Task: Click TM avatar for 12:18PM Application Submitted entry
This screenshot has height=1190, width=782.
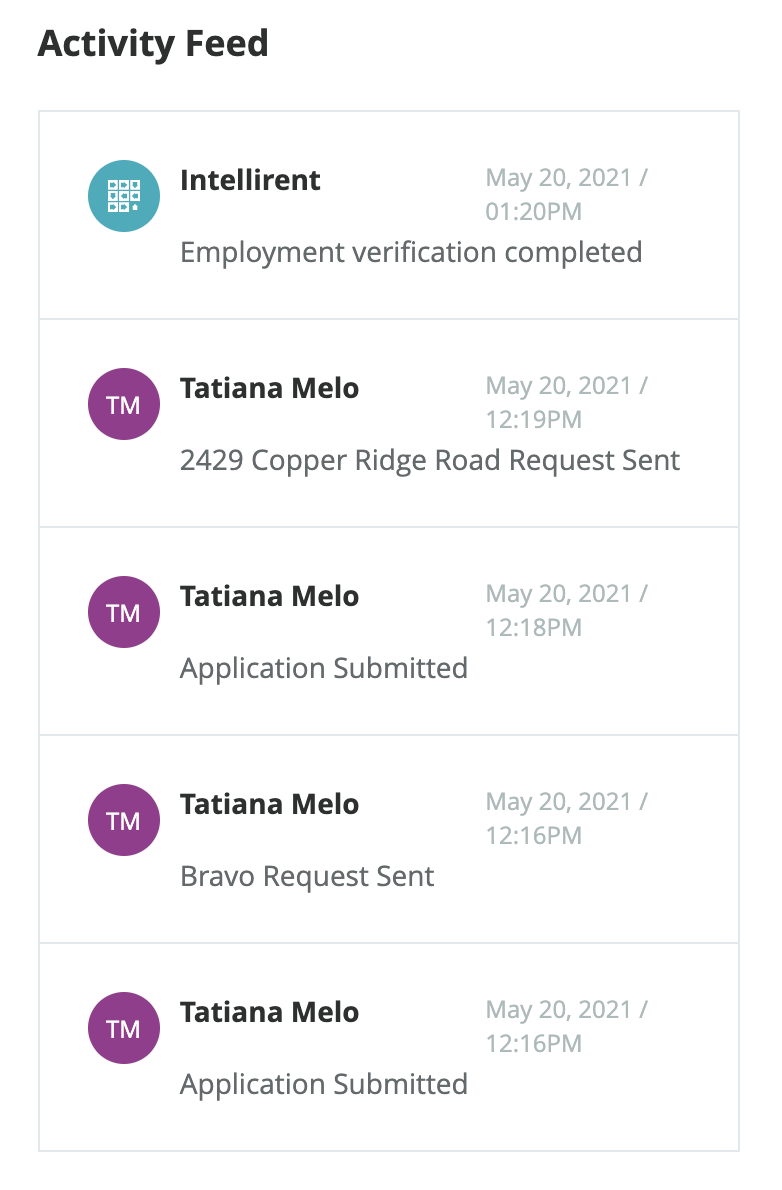Action: [124, 612]
